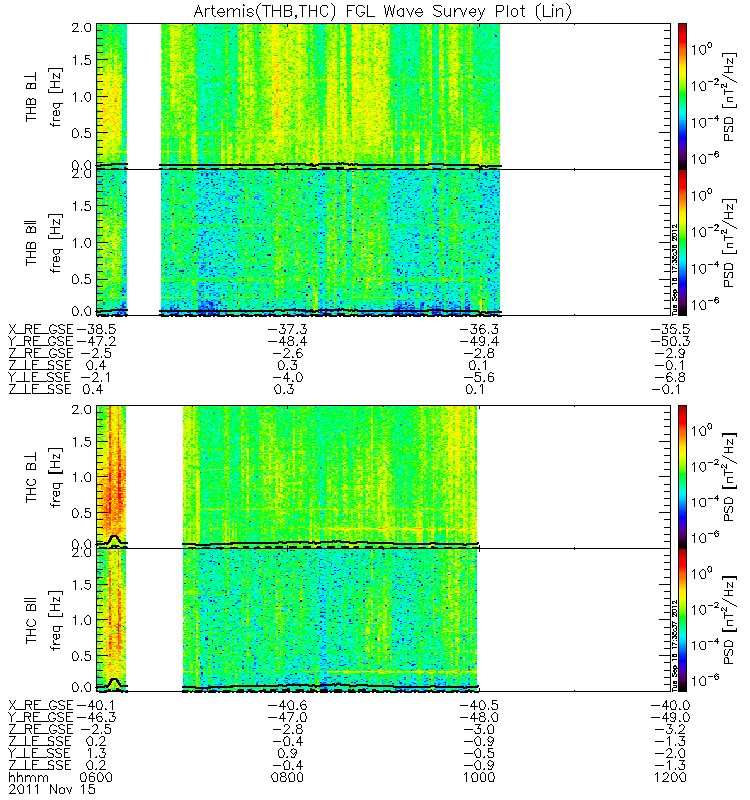Click the date text '2011 Nov 15'
This screenshot has width=750, height=800.
pyautogui.click(x=52, y=789)
